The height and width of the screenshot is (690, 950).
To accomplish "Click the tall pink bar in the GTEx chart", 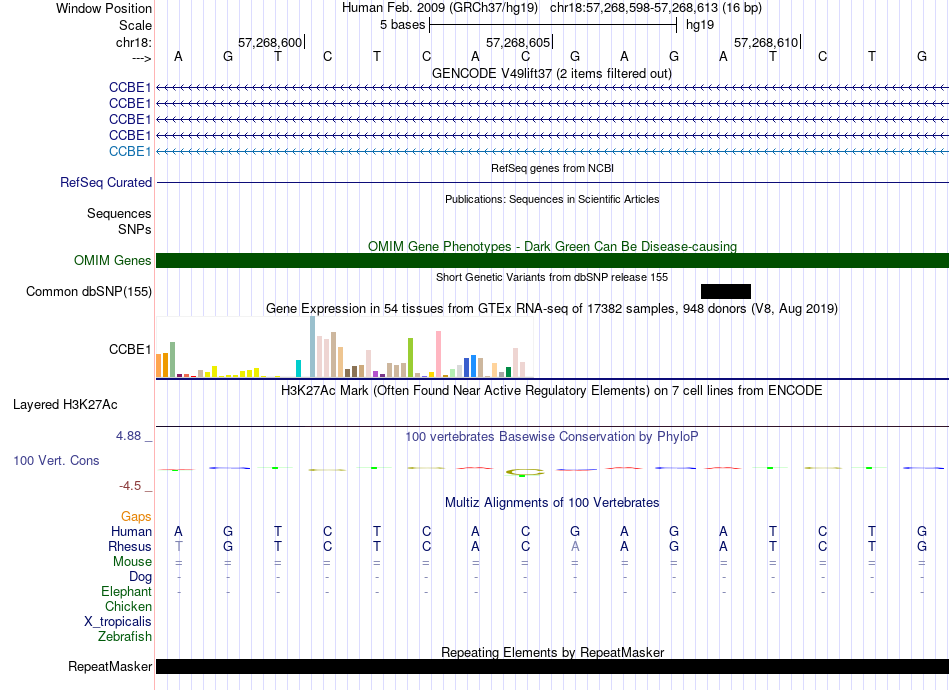I will pos(439,354).
